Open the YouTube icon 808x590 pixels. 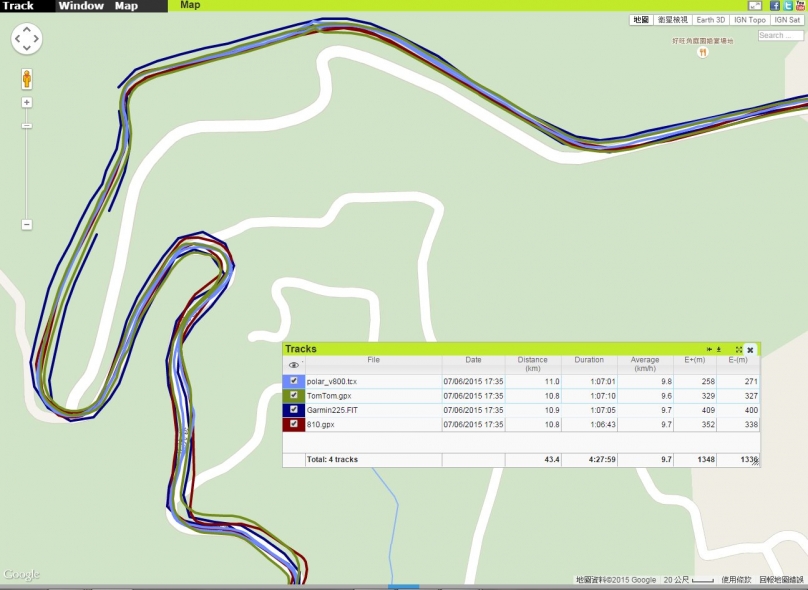801,6
